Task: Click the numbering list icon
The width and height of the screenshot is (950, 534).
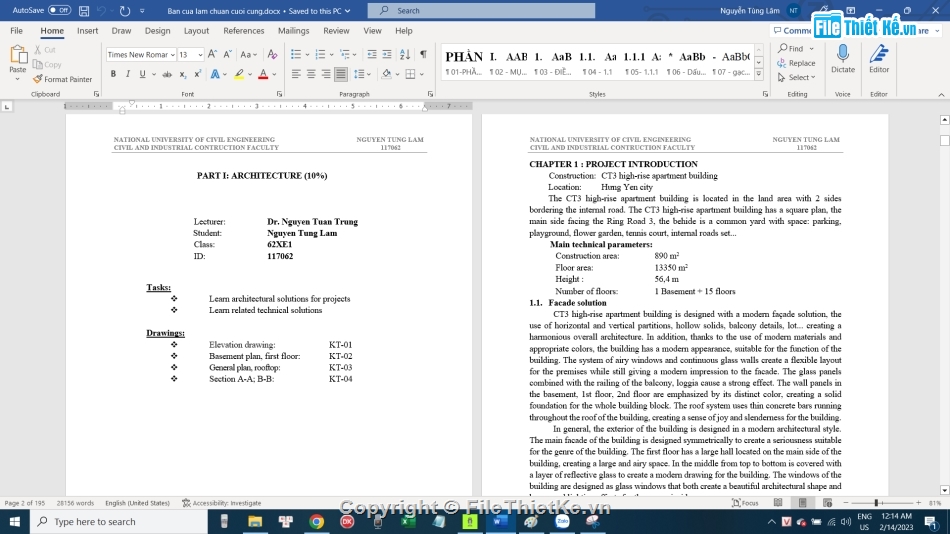Action: click(x=321, y=55)
